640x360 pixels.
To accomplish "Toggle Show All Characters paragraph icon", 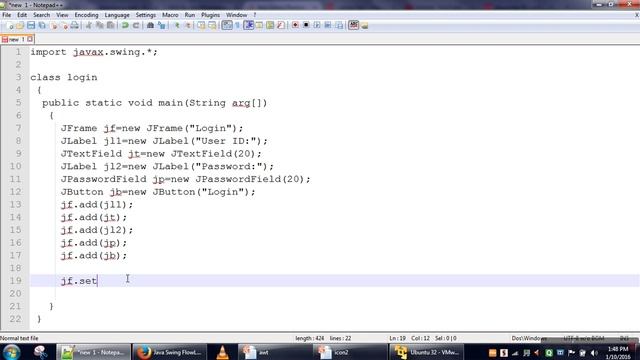I will 238,25.
